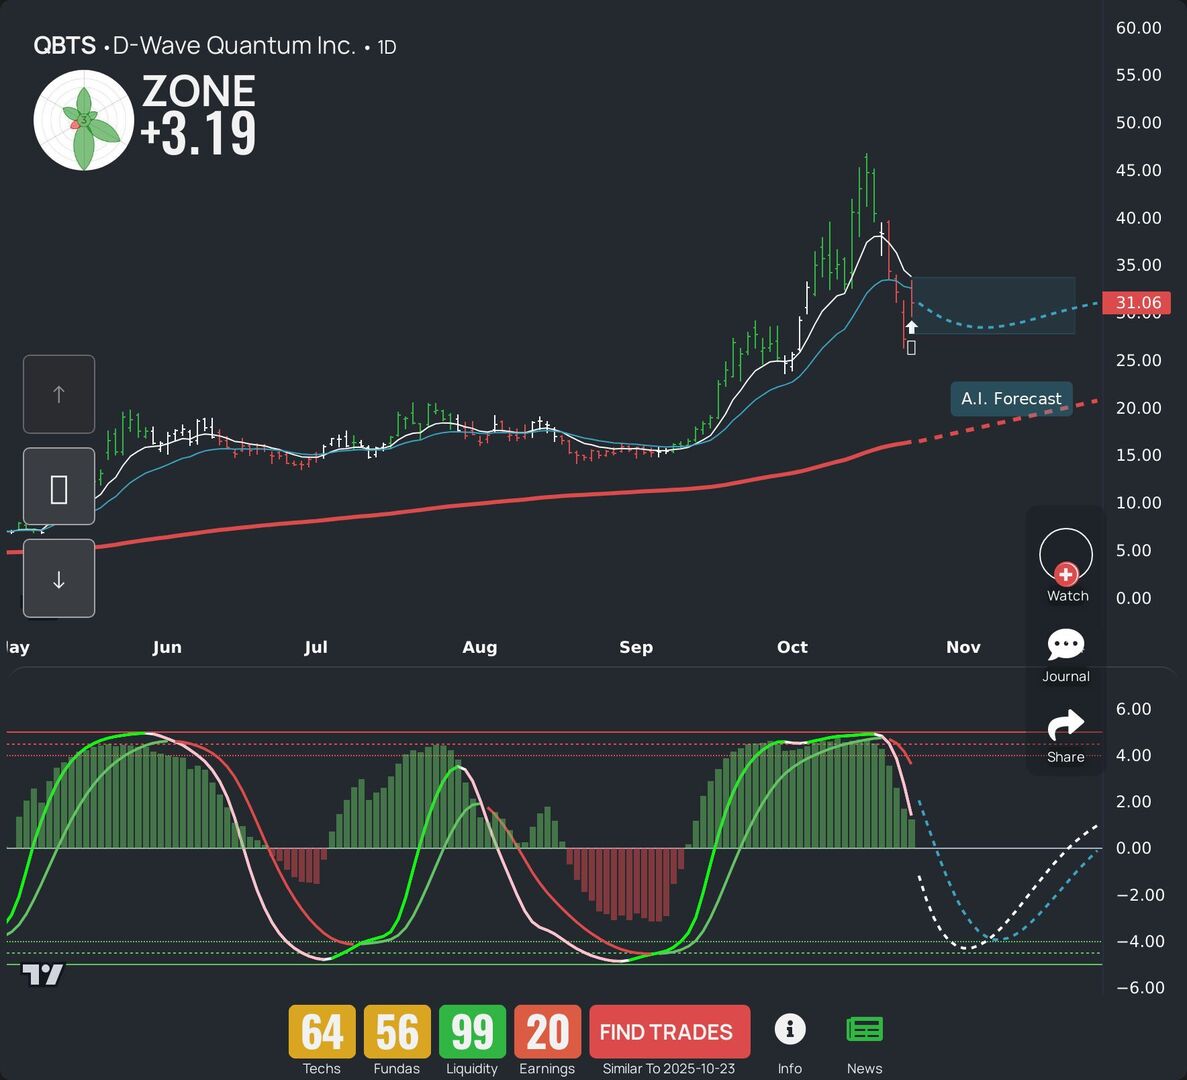The width and height of the screenshot is (1187, 1080).
Task: Open the Fundas score 56 badge
Action: click(x=397, y=1032)
